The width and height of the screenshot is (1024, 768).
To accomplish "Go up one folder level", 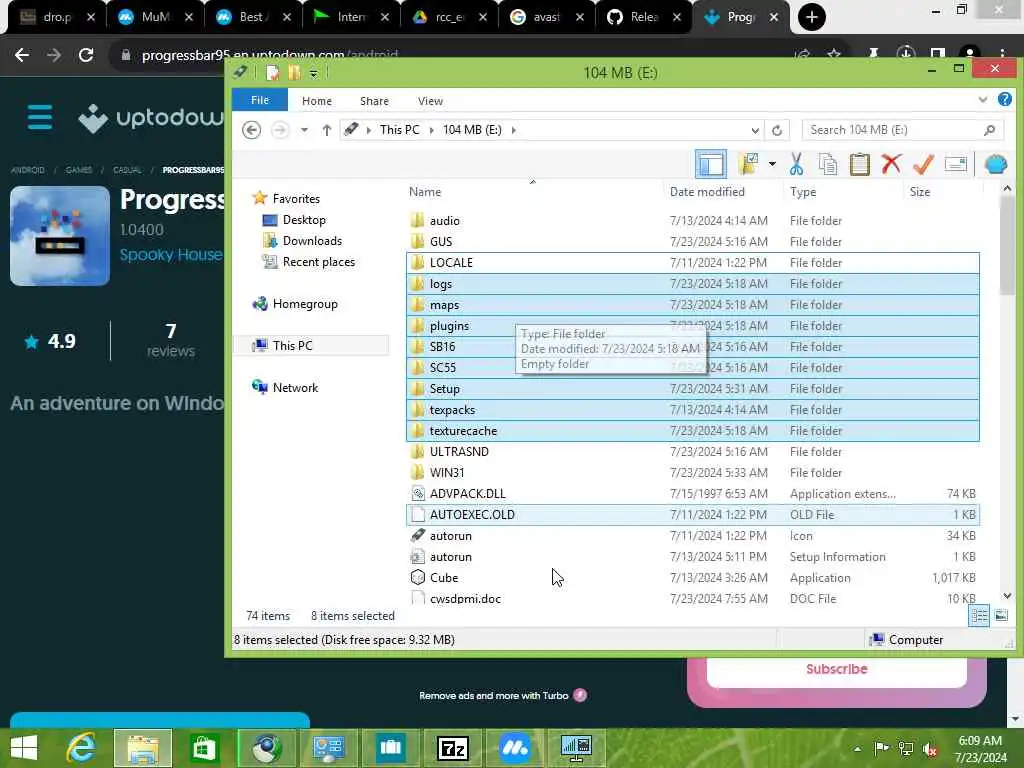I will point(327,130).
